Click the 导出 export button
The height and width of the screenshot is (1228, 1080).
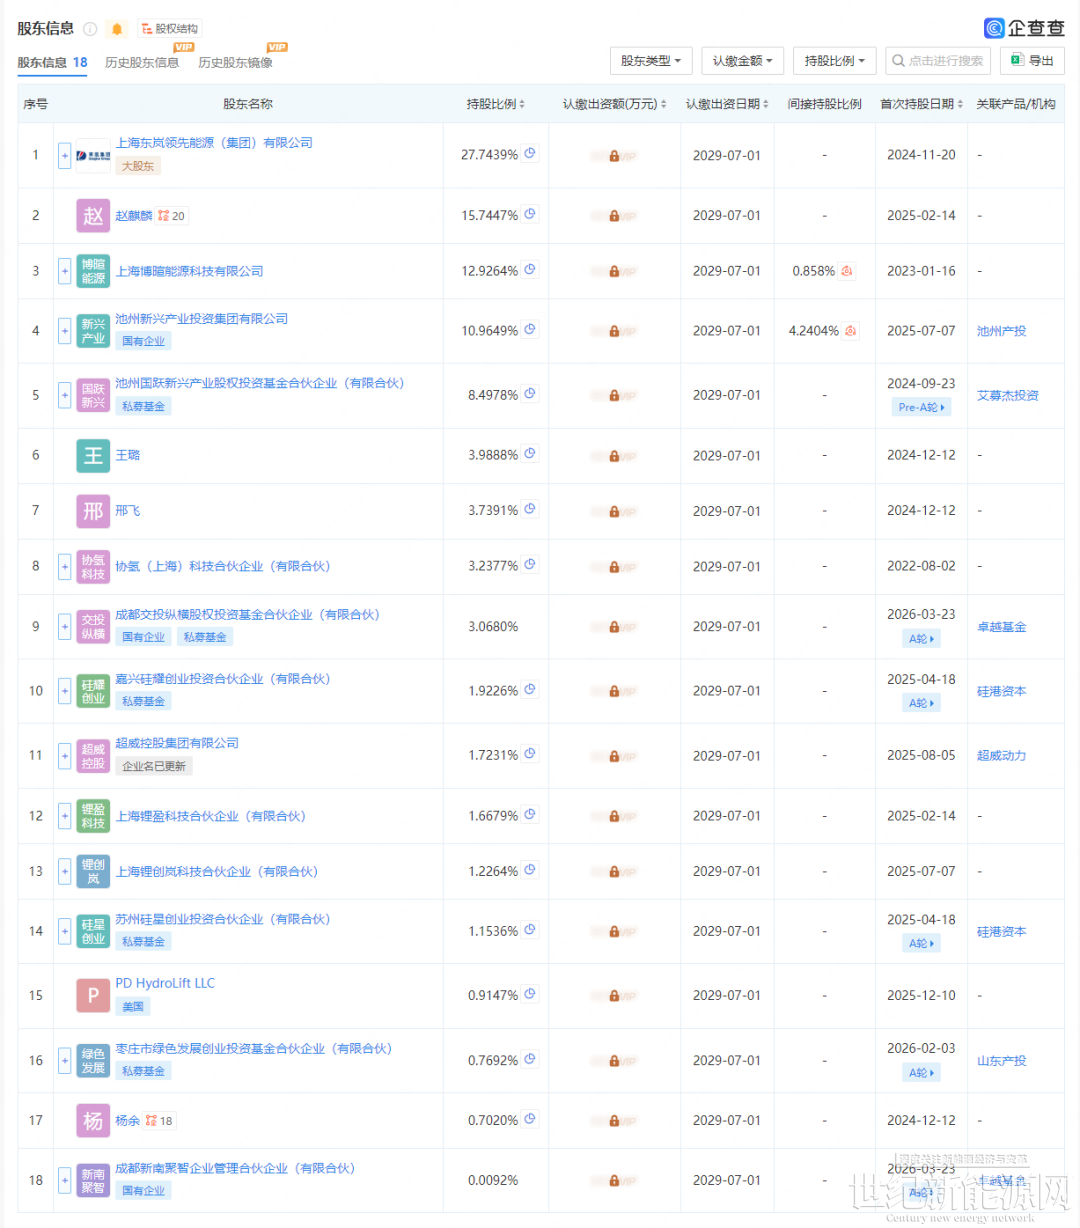coord(1032,61)
